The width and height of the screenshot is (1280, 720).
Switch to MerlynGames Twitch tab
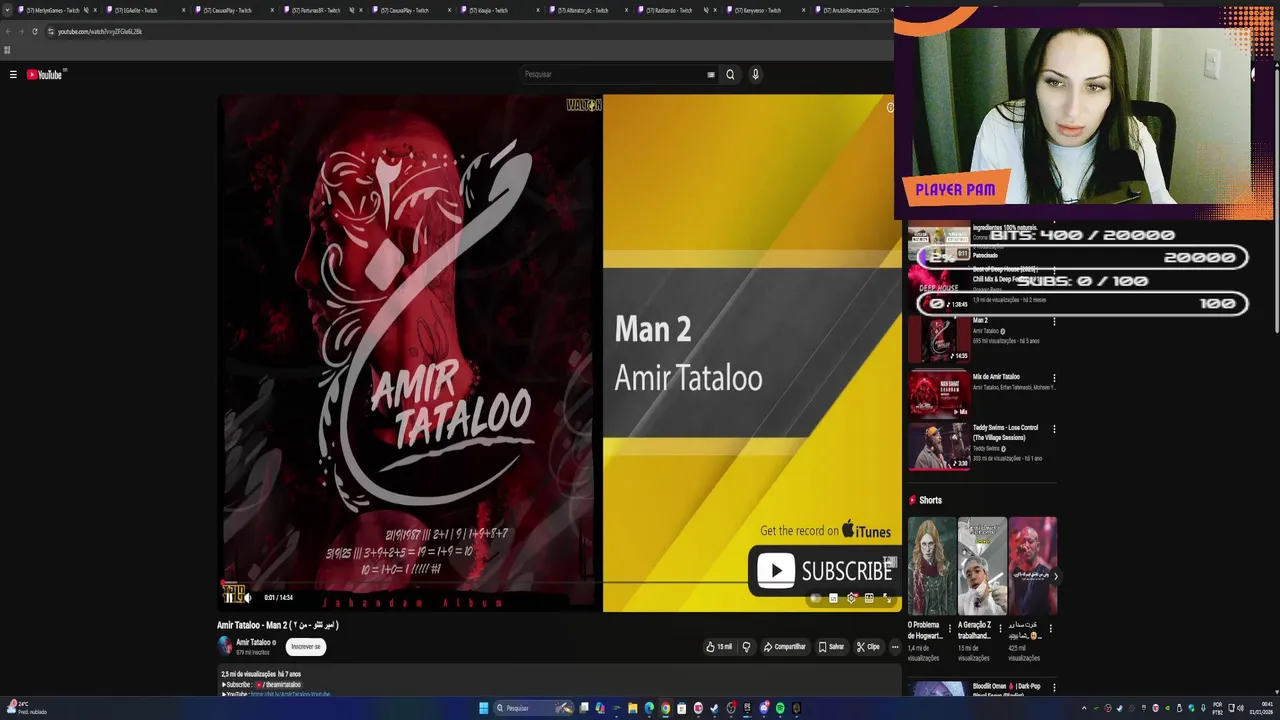(x=55, y=10)
